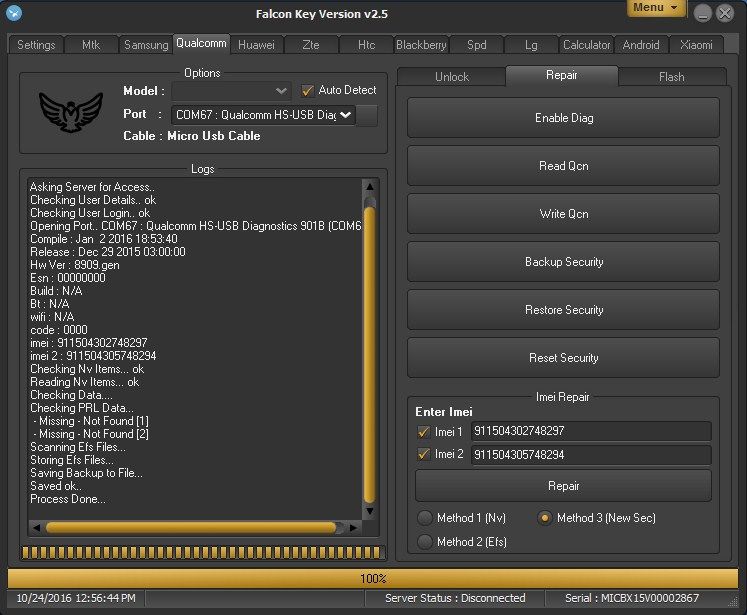Uncheck the Imei 1 checkbox

(x=423, y=432)
